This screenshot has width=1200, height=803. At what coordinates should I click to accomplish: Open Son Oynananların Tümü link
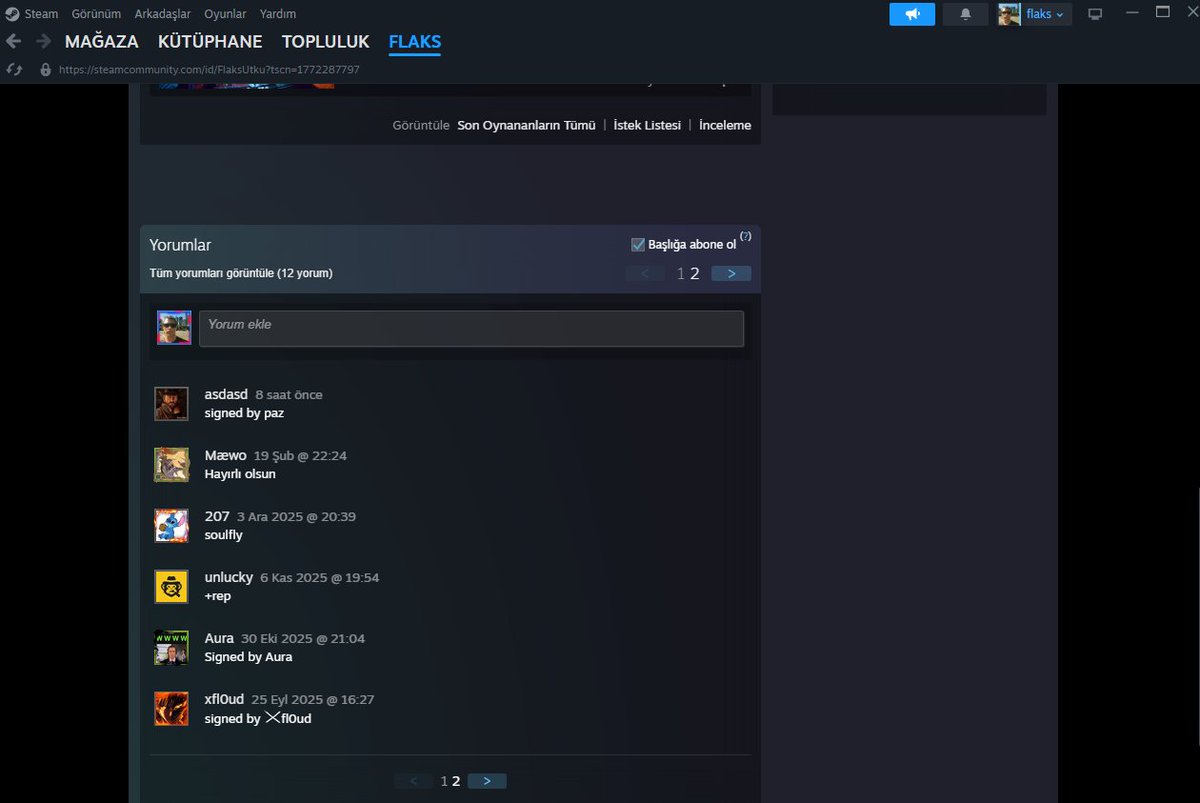pos(526,125)
